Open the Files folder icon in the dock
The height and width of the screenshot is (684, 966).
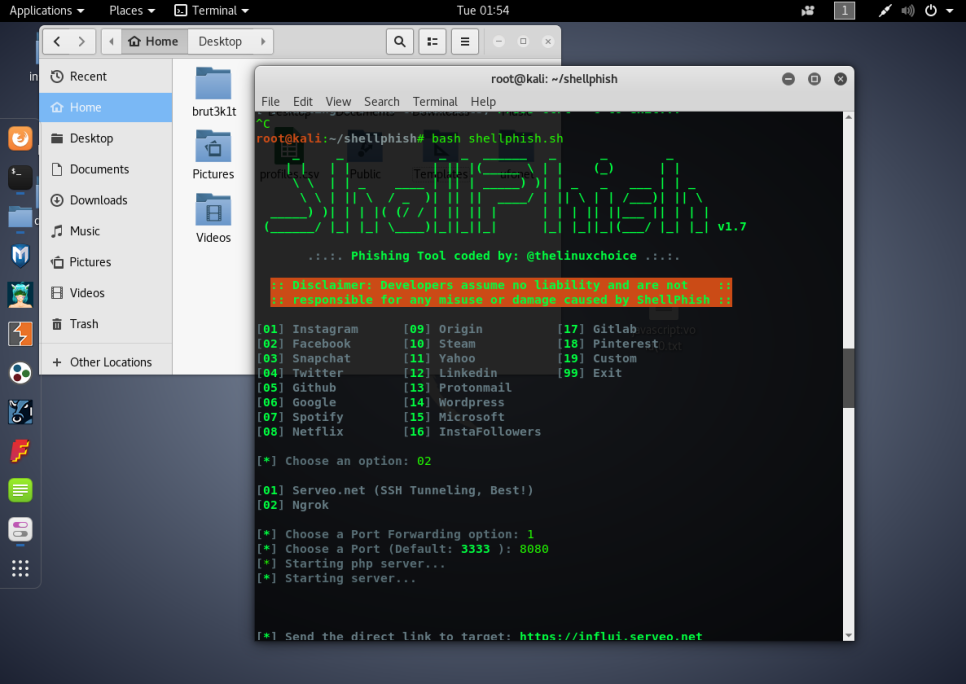tap(20, 216)
